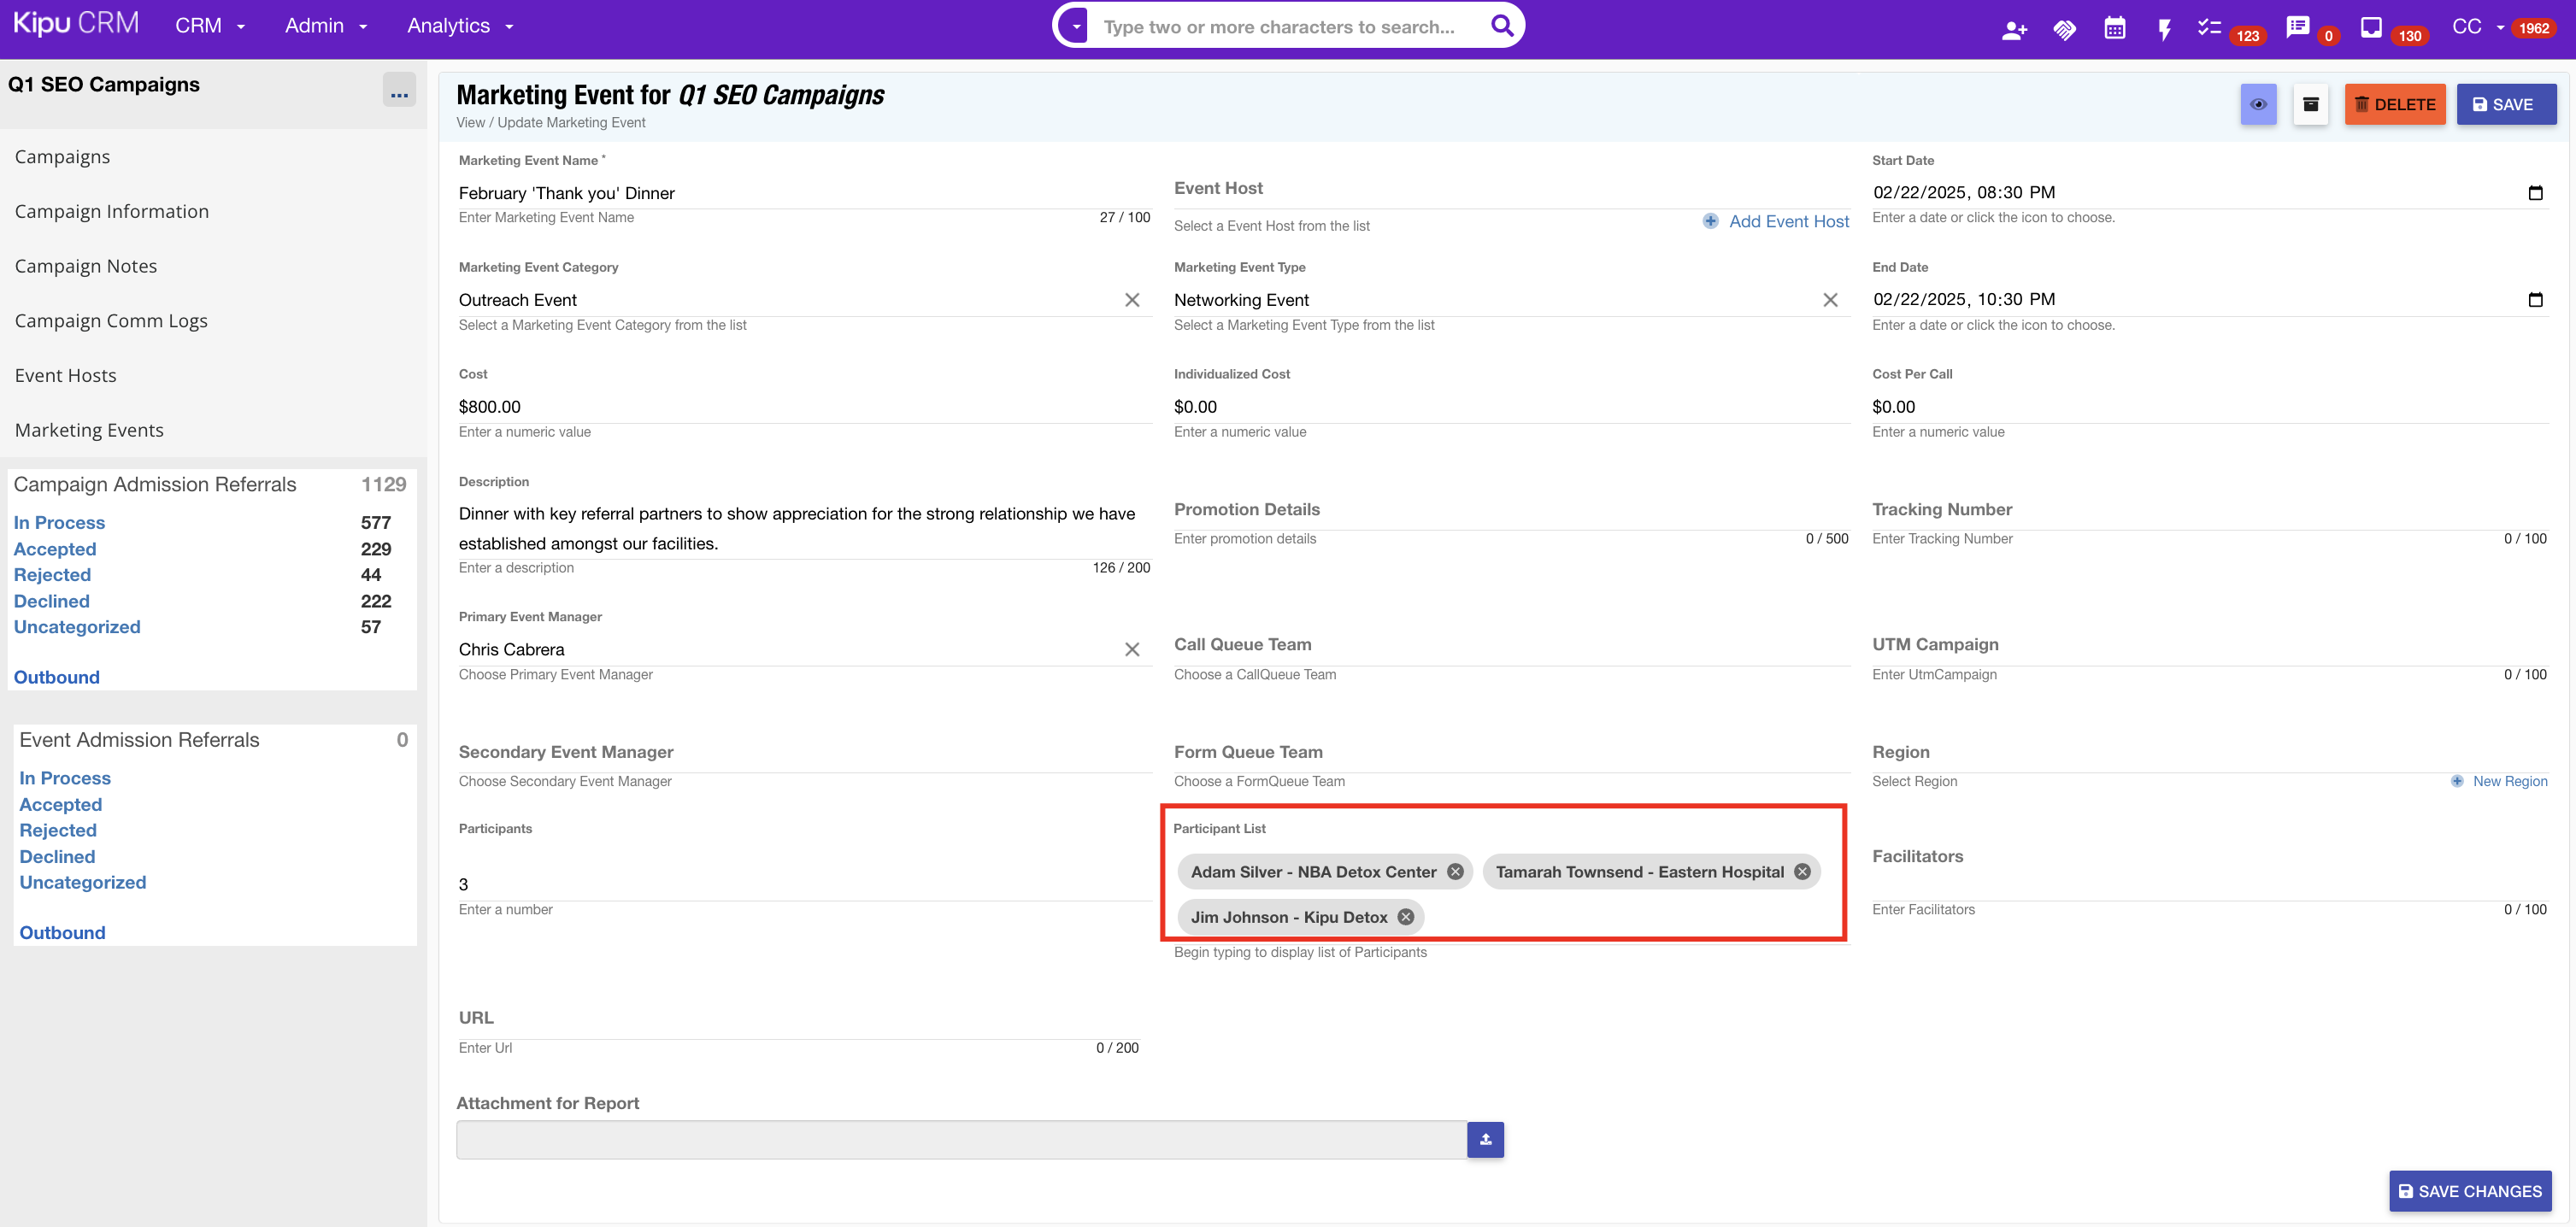The image size is (2576, 1227).
Task: Click the Participants number field
Action: coord(805,884)
